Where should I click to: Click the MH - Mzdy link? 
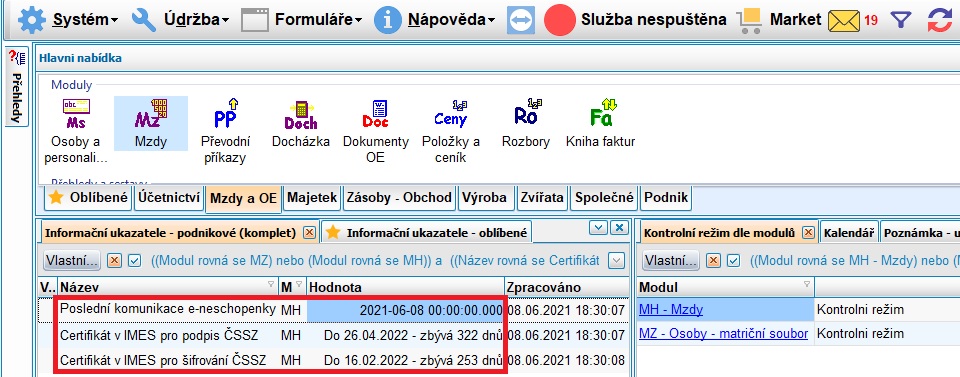click(x=670, y=310)
